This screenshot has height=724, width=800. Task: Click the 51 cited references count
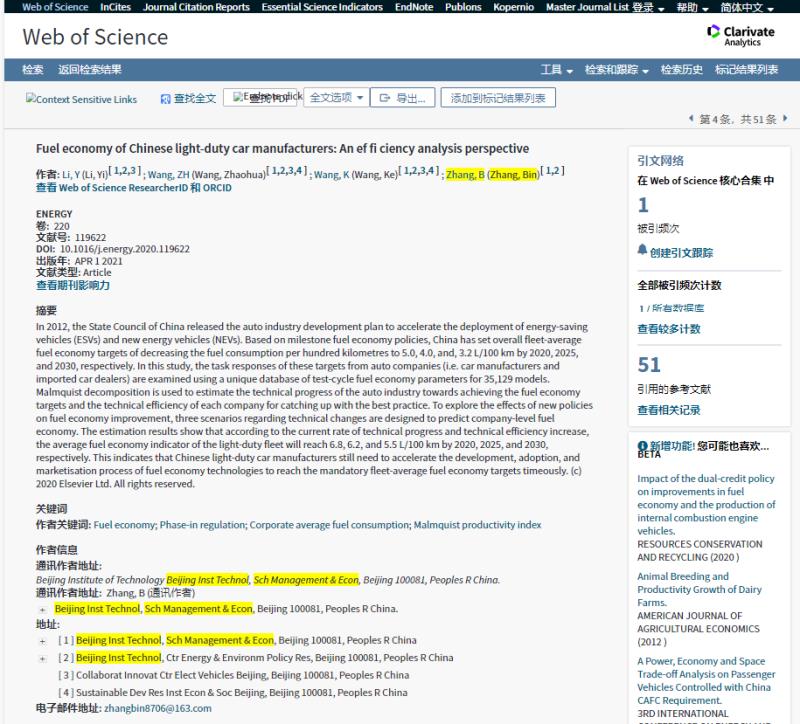(x=649, y=365)
